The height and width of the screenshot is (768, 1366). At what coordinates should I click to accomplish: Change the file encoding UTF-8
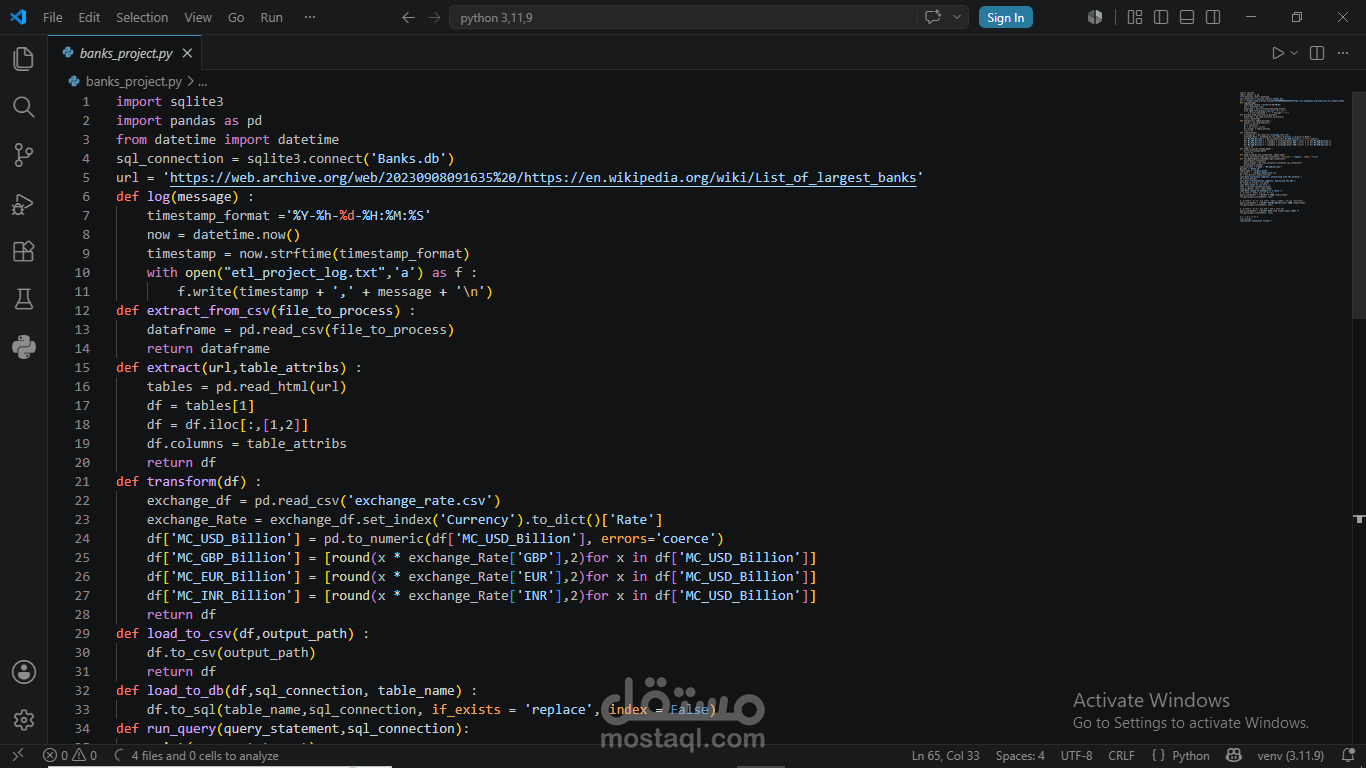pos(1076,756)
